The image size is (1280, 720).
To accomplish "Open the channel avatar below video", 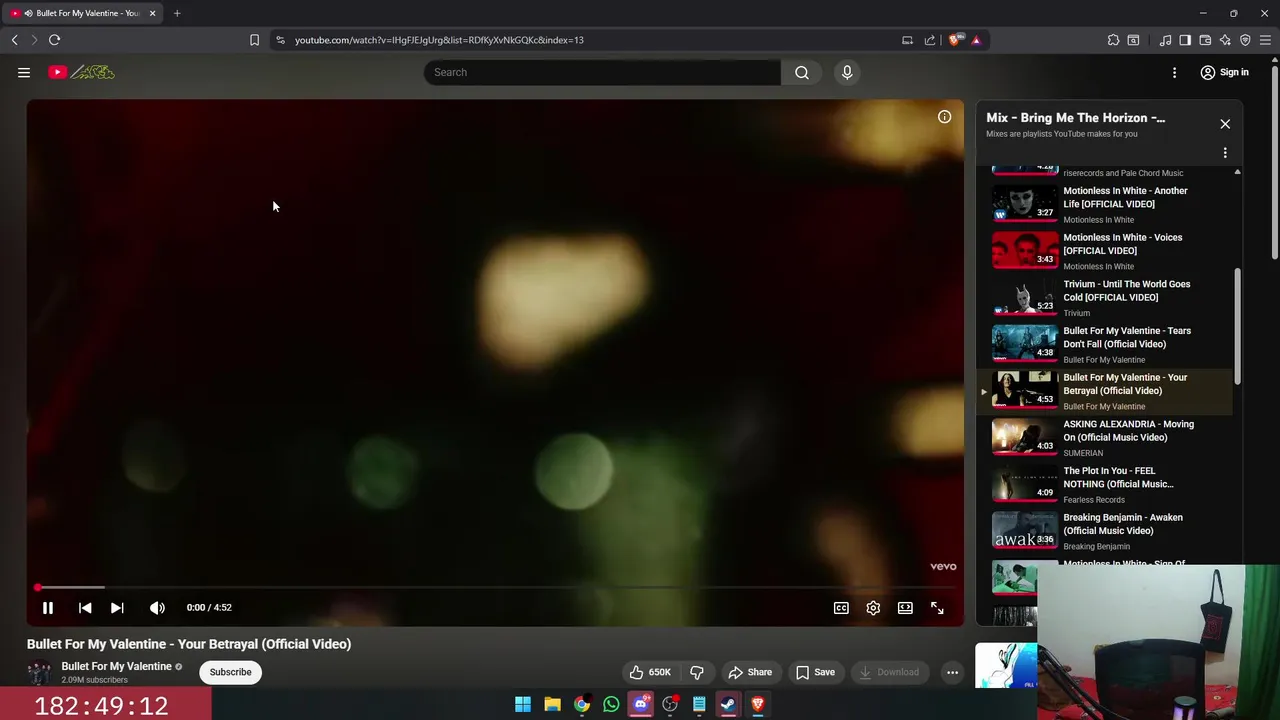I will pos(39,673).
